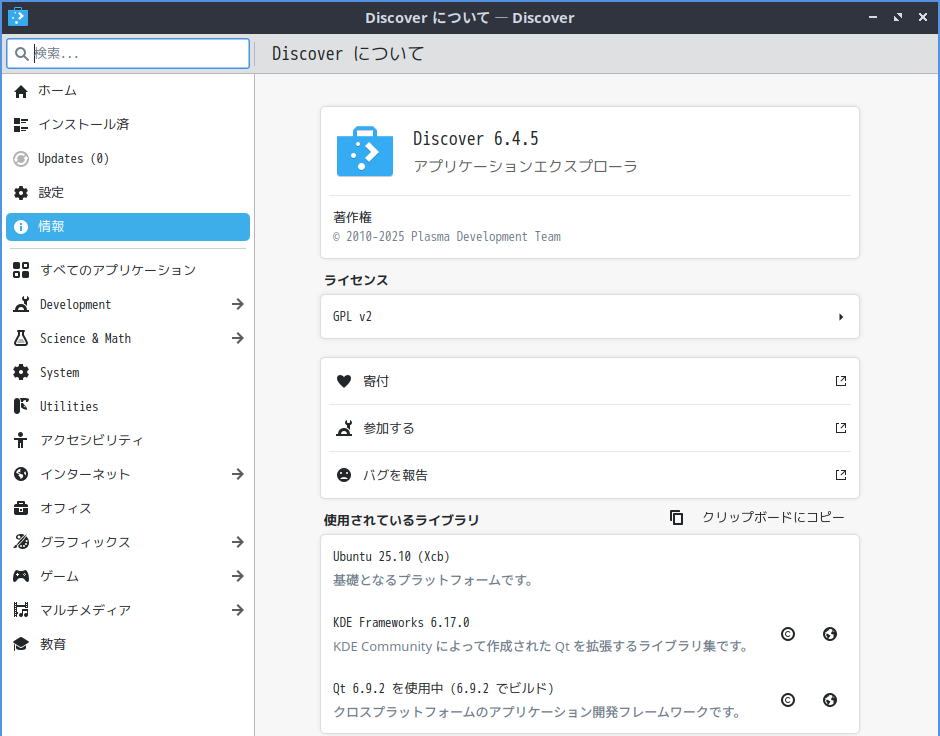Open KDE Frameworks website via globe icon
The height and width of the screenshot is (736, 940).
coord(830,634)
